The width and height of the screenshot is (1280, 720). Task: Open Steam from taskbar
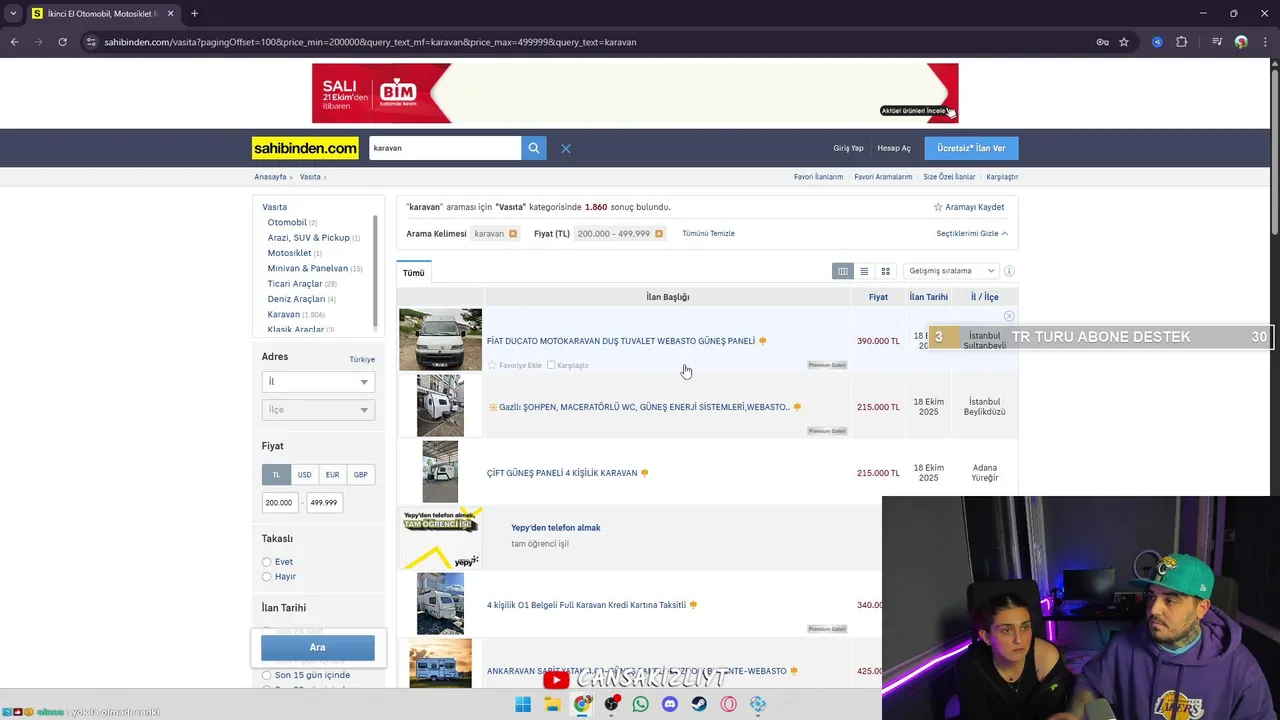coord(699,704)
